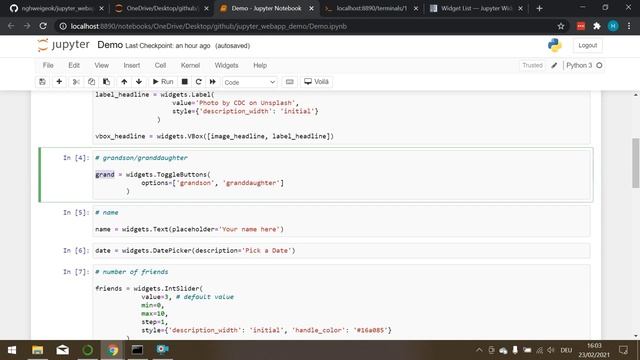Click the Logout button
This screenshot has width=640, height=360.
(x=587, y=45)
